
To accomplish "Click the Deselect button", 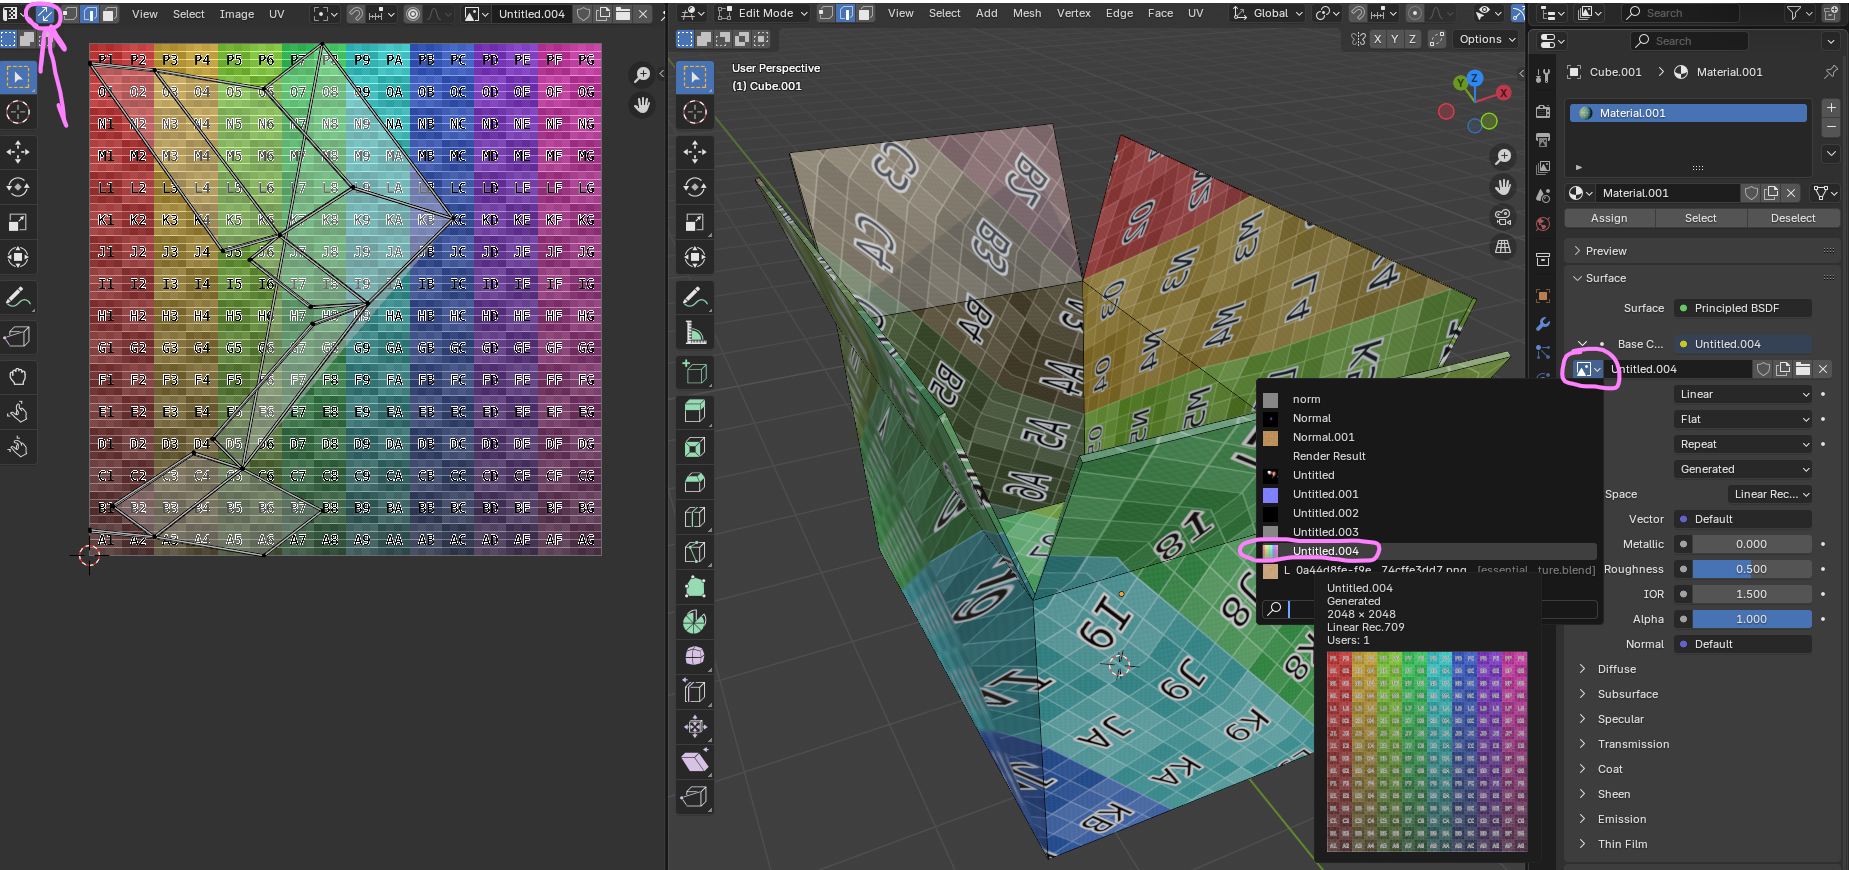I will coord(1792,218).
